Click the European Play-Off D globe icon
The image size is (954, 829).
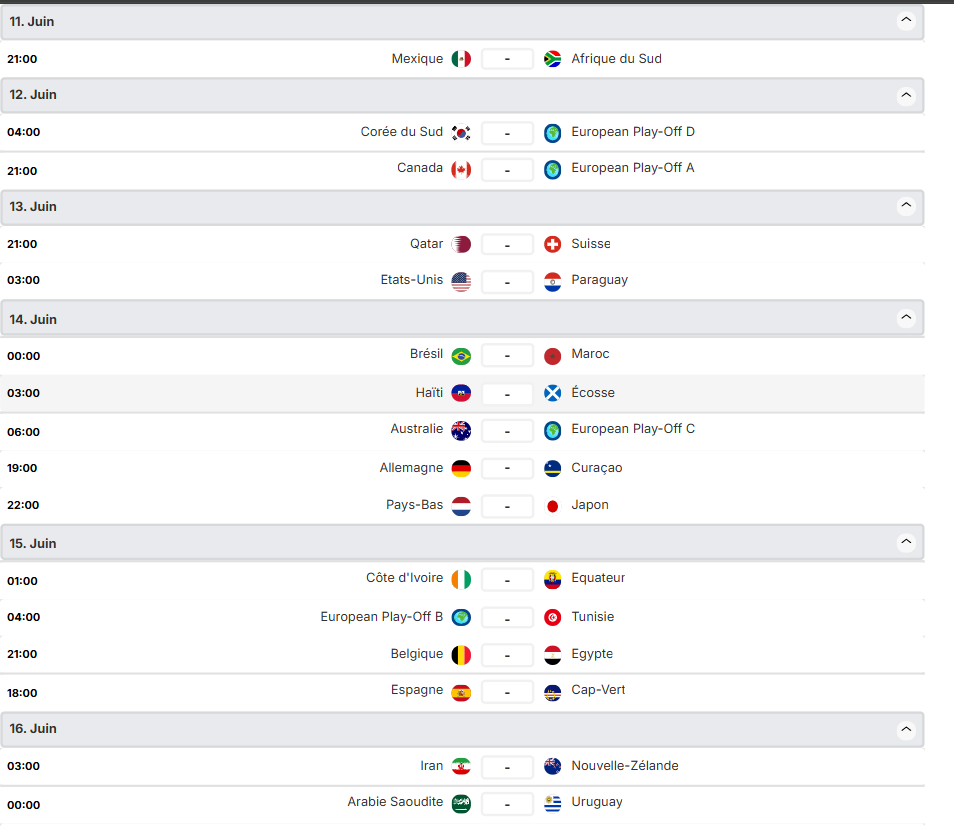point(552,133)
